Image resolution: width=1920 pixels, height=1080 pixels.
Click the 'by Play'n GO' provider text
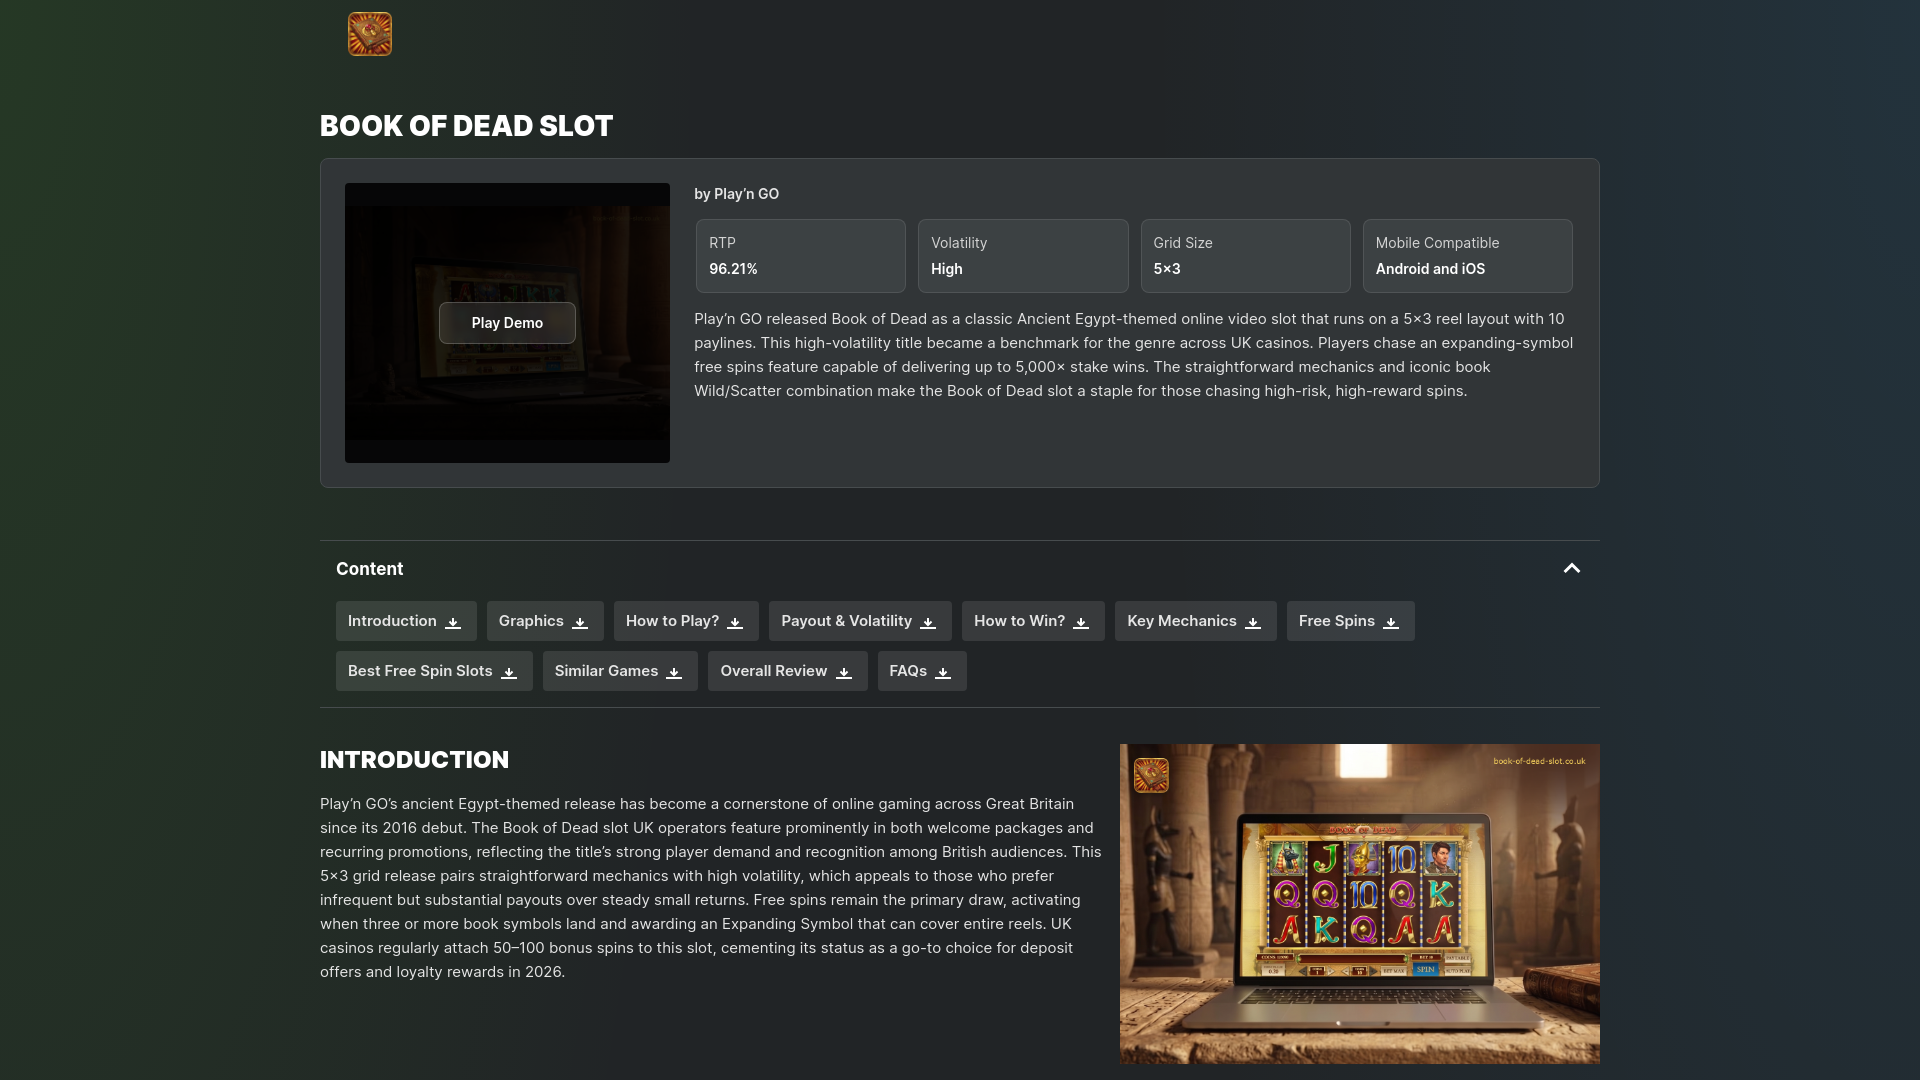tap(736, 194)
